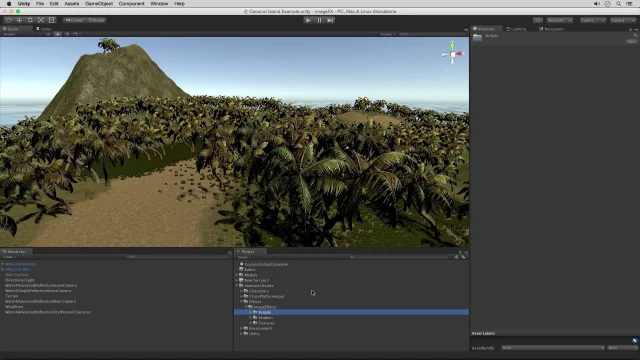Open the cloud services button
This screenshot has height=360, width=640.
pos(538,20)
